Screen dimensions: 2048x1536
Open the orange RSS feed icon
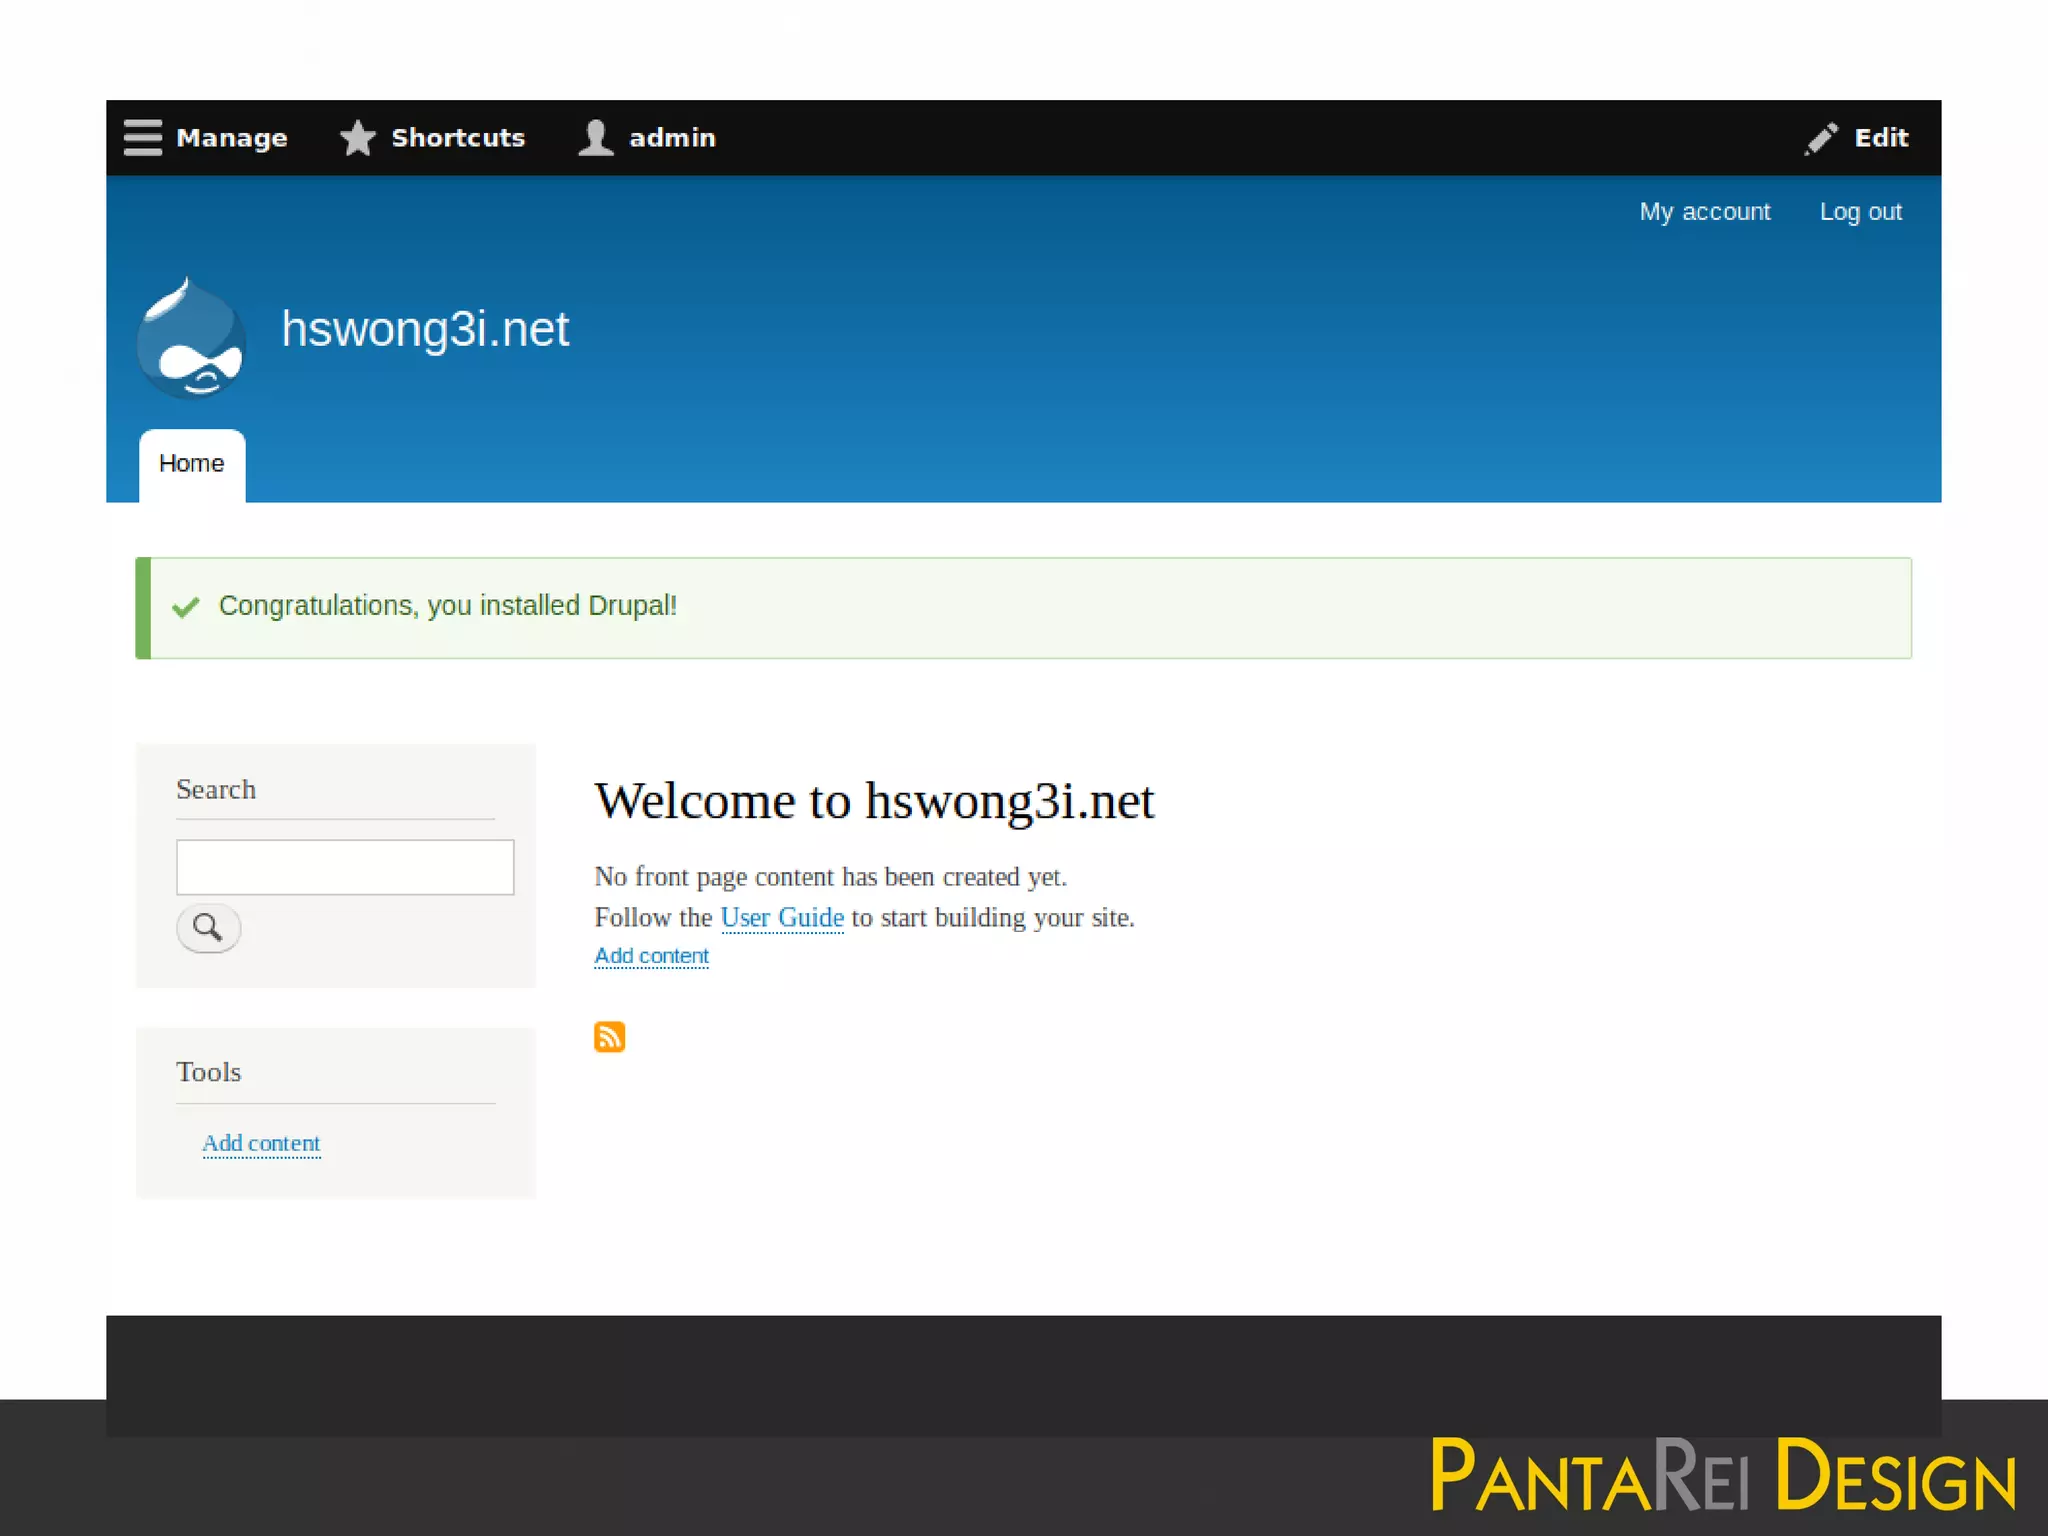[x=609, y=1037]
